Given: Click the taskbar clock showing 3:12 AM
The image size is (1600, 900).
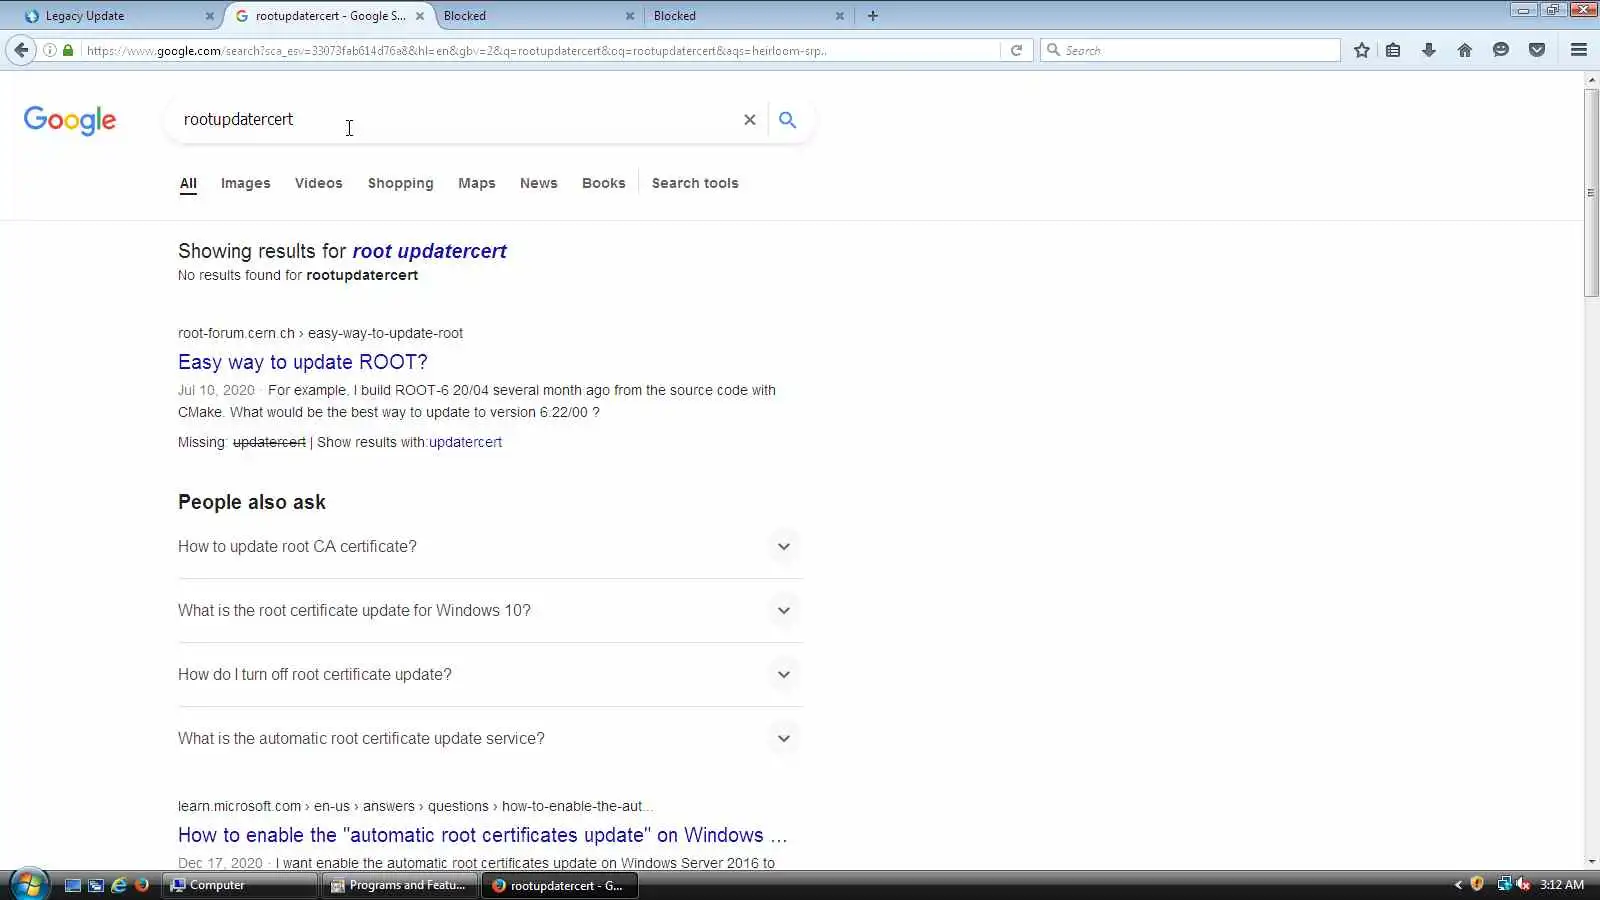Looking at the screenshot, I should [x=1562, y=885].
